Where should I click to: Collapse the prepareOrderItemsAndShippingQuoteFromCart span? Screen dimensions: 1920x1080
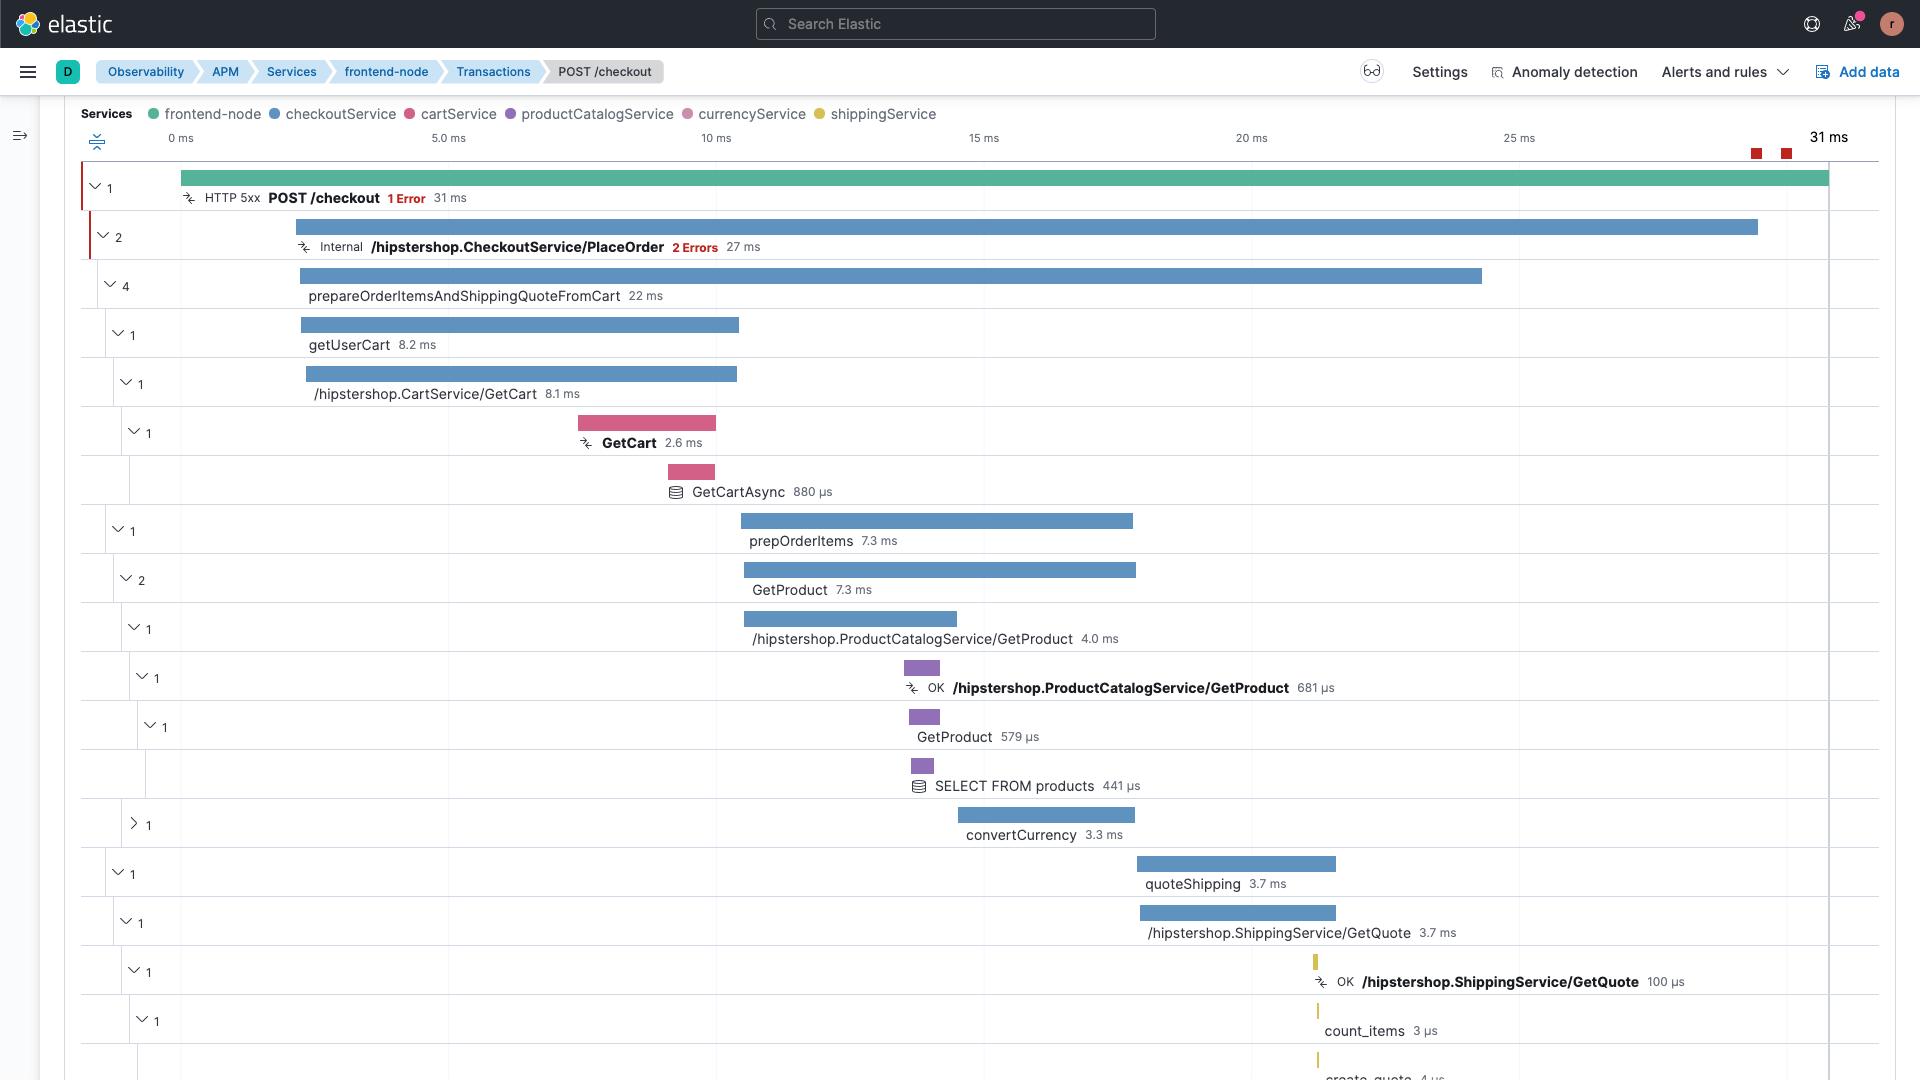click(109, 284)
